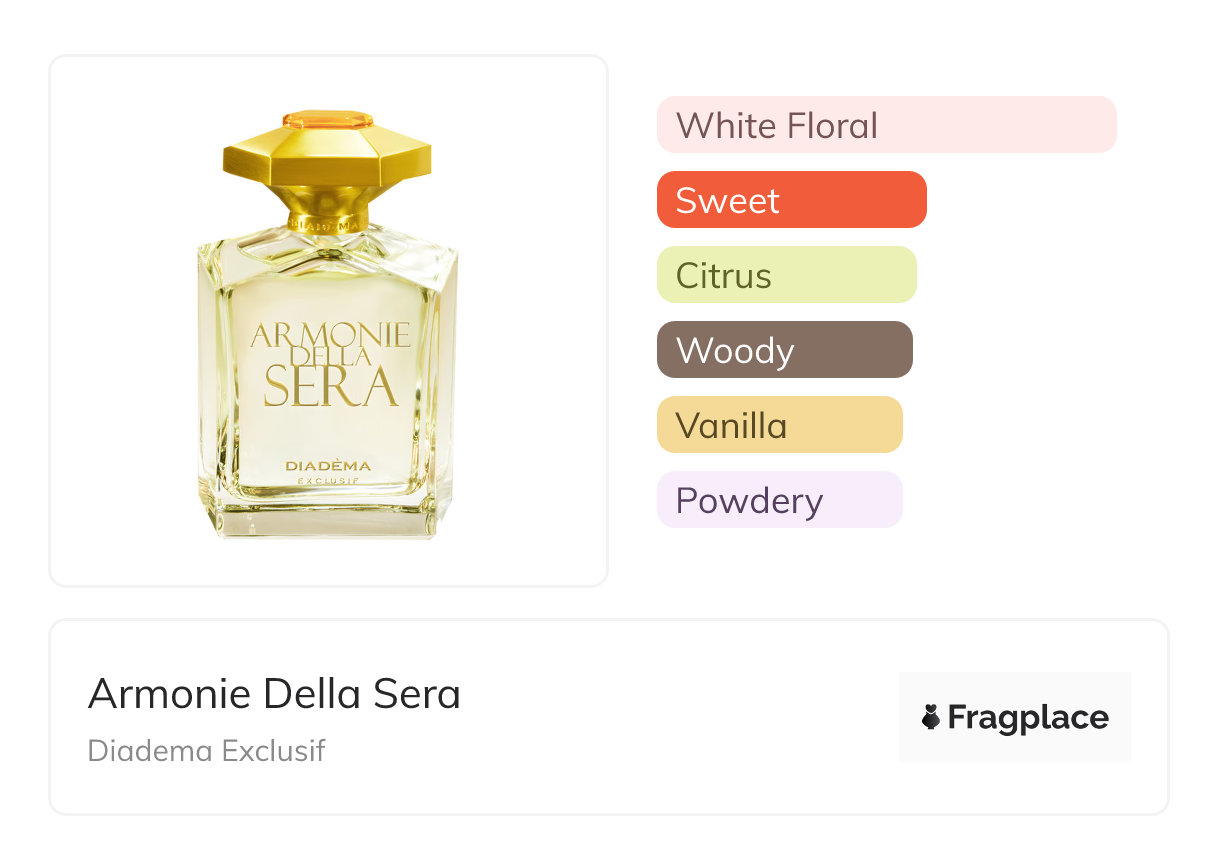Viewport: 1218px width, 864px height.
Task: Click the Armonie Della Sera title
Action: 274,693
